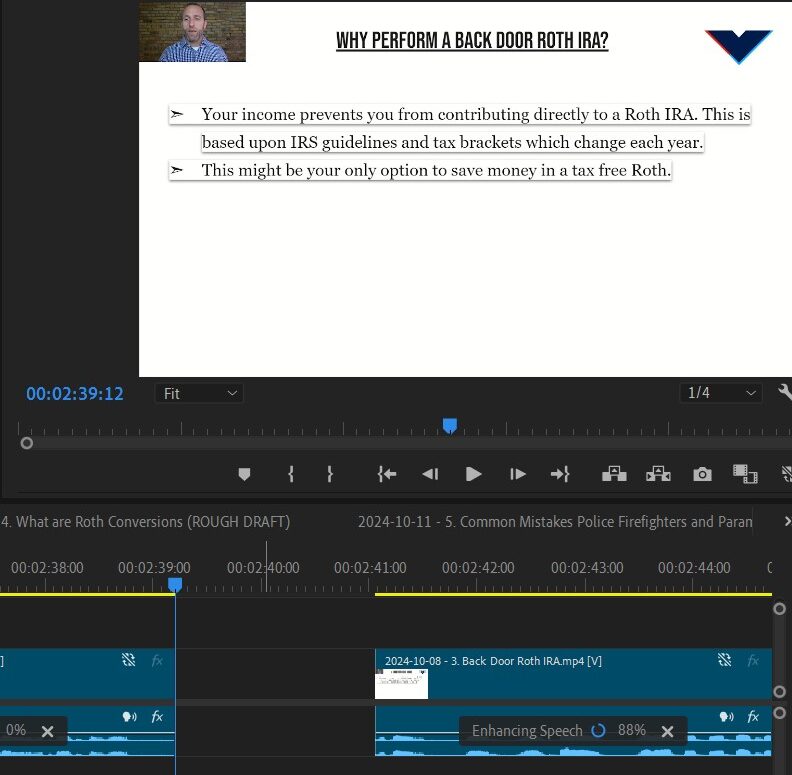Select the Back Door Roth IRA.mp4 video clip
This screenshot has height=775, width=792.
(x=573, y=674)
